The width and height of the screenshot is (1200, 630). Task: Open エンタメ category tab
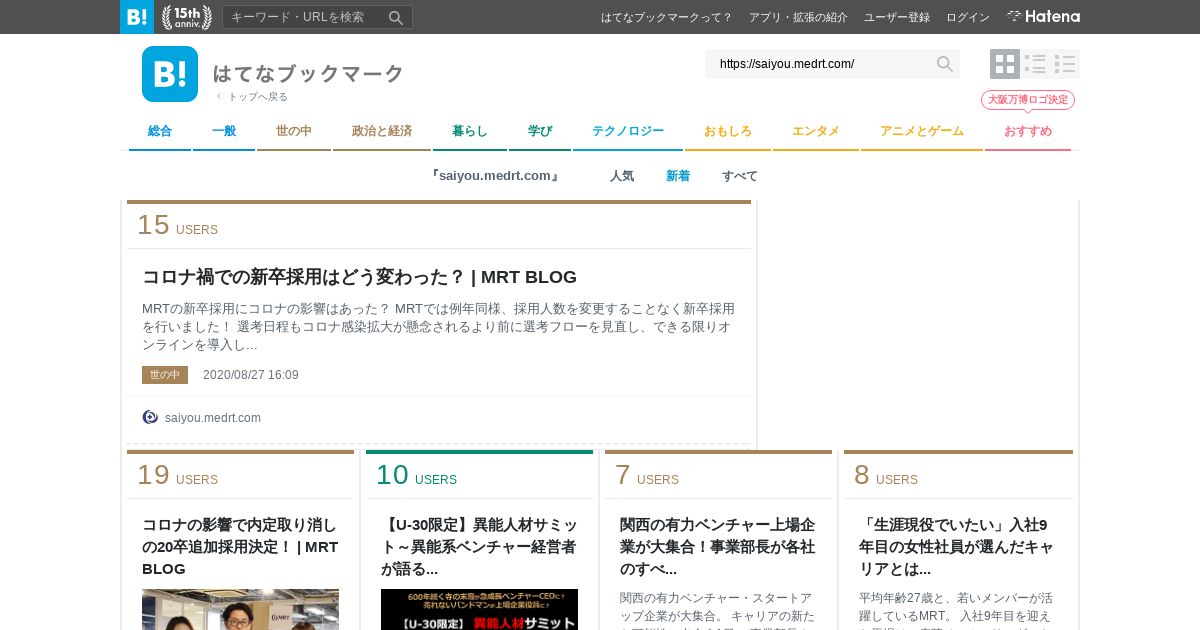point(816,131)
